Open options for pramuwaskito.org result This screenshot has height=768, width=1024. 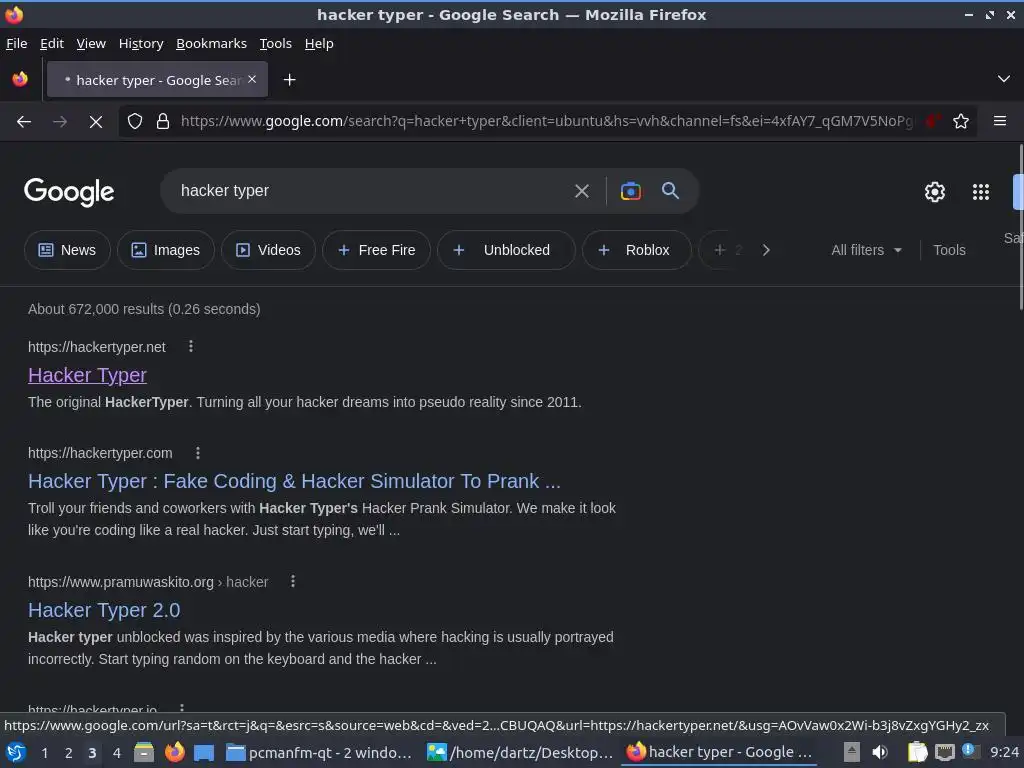[x=293, y=581]
